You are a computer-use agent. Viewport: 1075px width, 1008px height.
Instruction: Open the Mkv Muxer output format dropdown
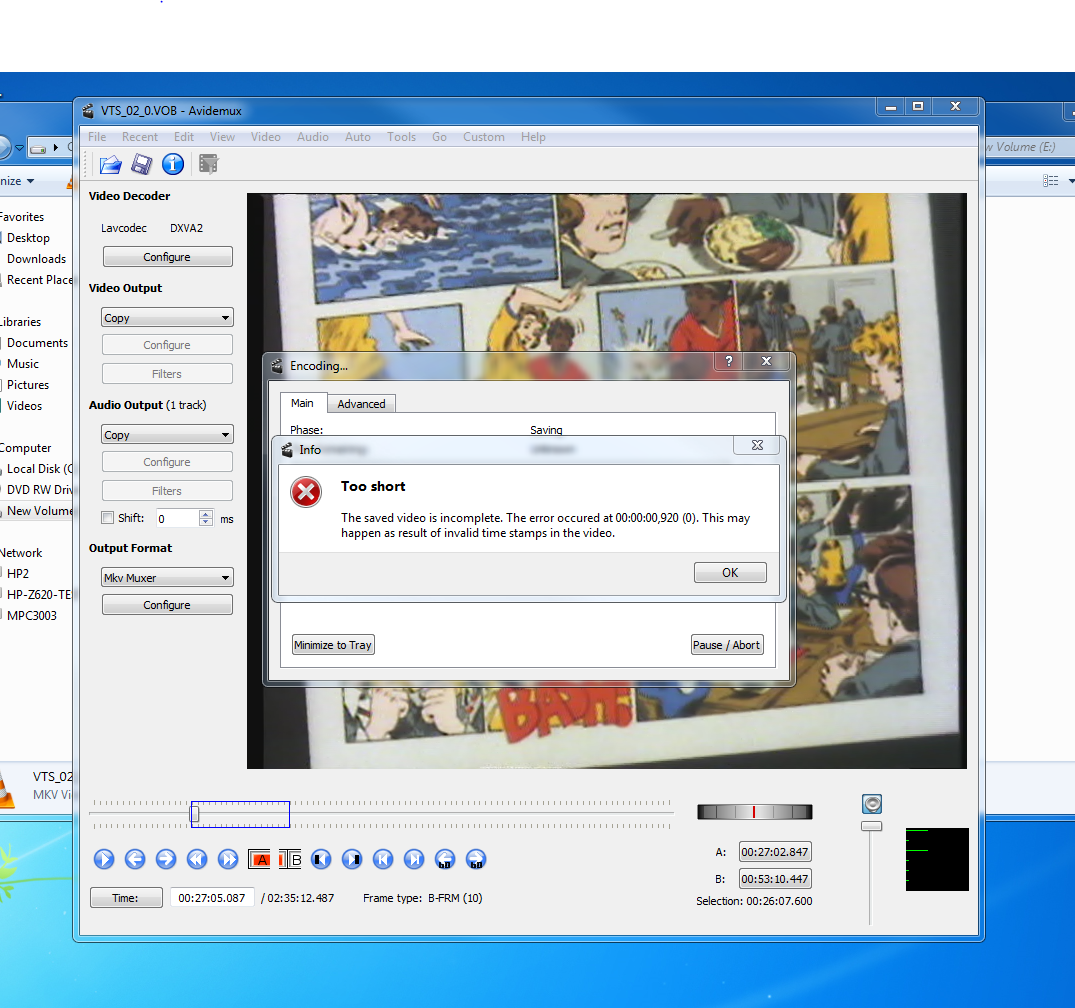pos(167,577)
